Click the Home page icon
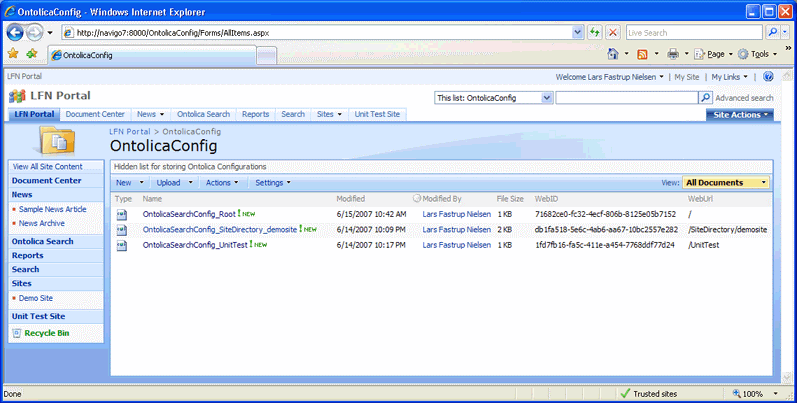Viewport: 797px width, 403px height. (x=613, y=54)
